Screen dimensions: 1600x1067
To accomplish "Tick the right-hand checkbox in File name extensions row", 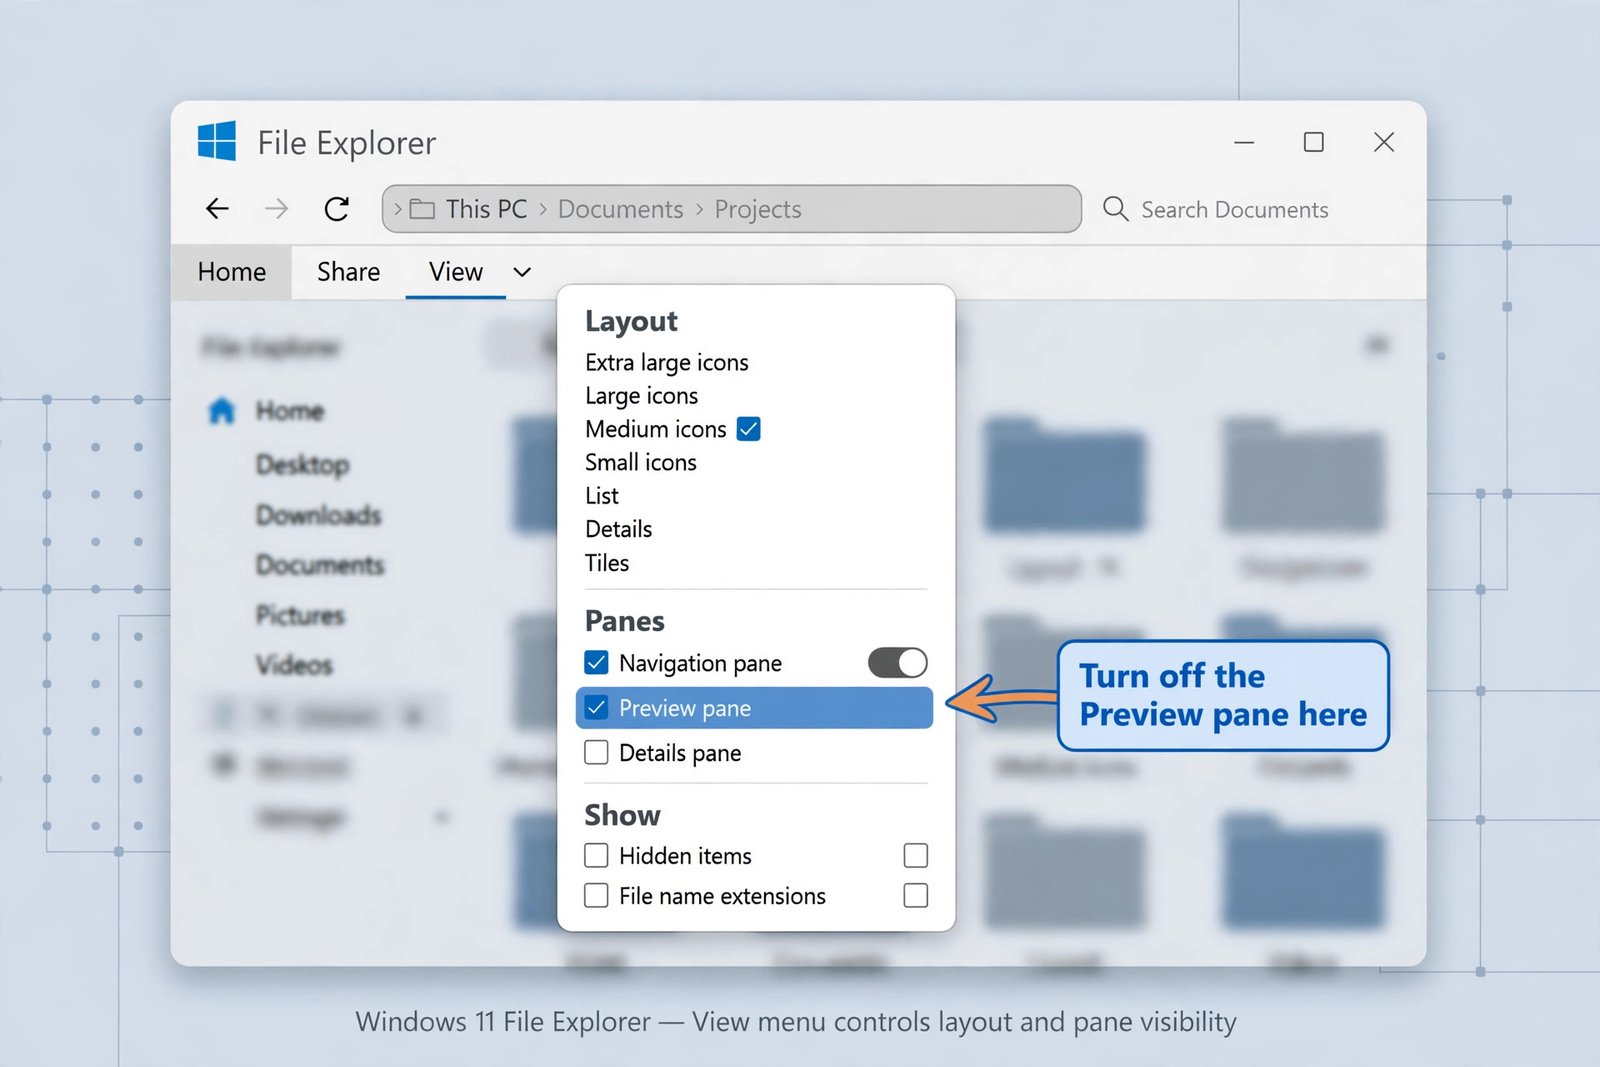I will click(915, 895).
